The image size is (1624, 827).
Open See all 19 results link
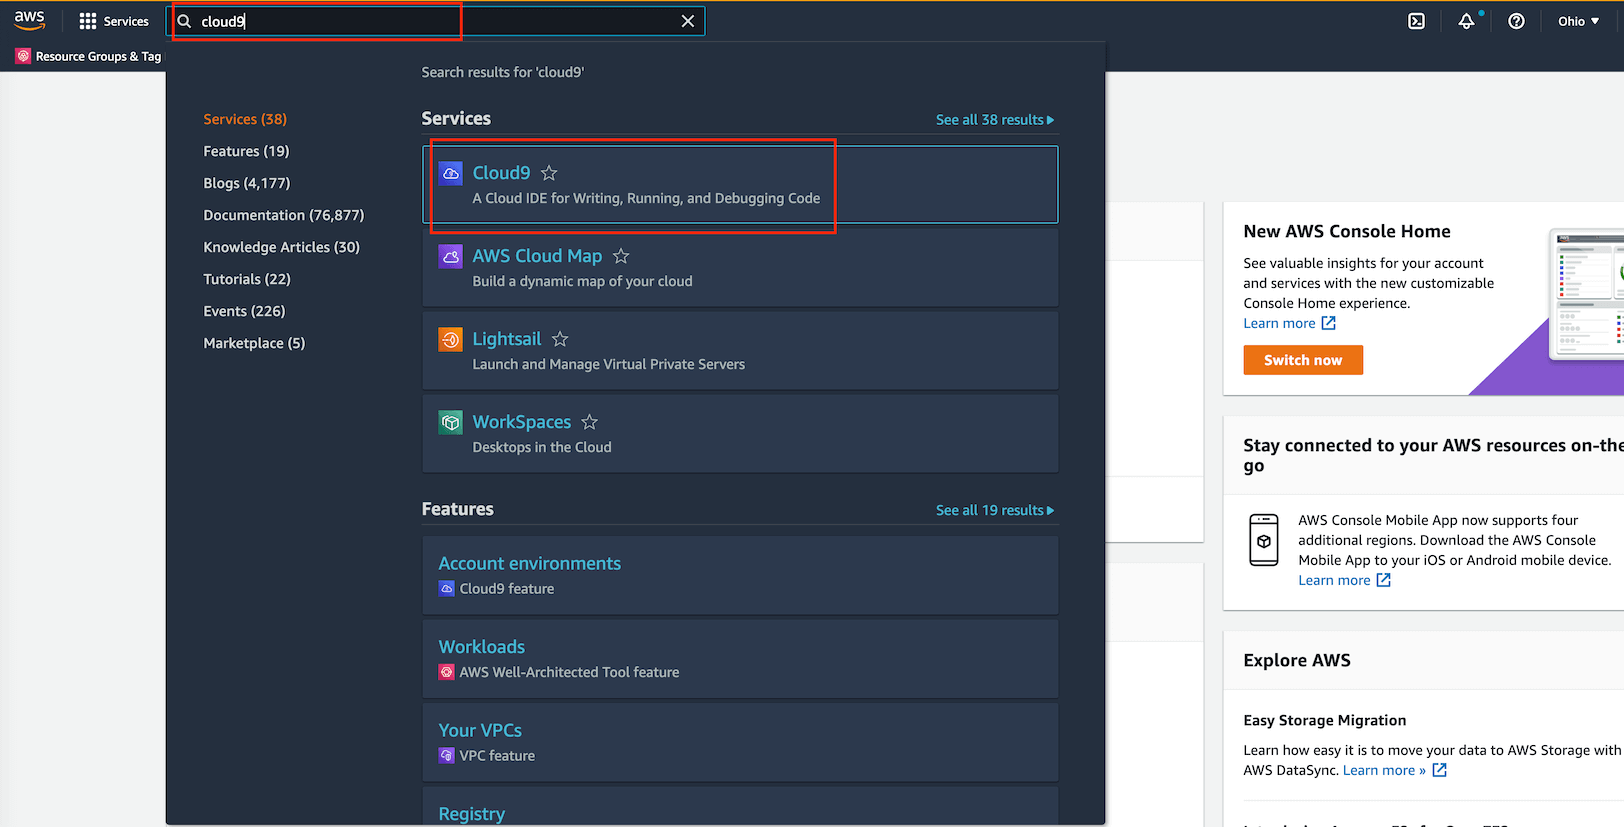[995, 510]
